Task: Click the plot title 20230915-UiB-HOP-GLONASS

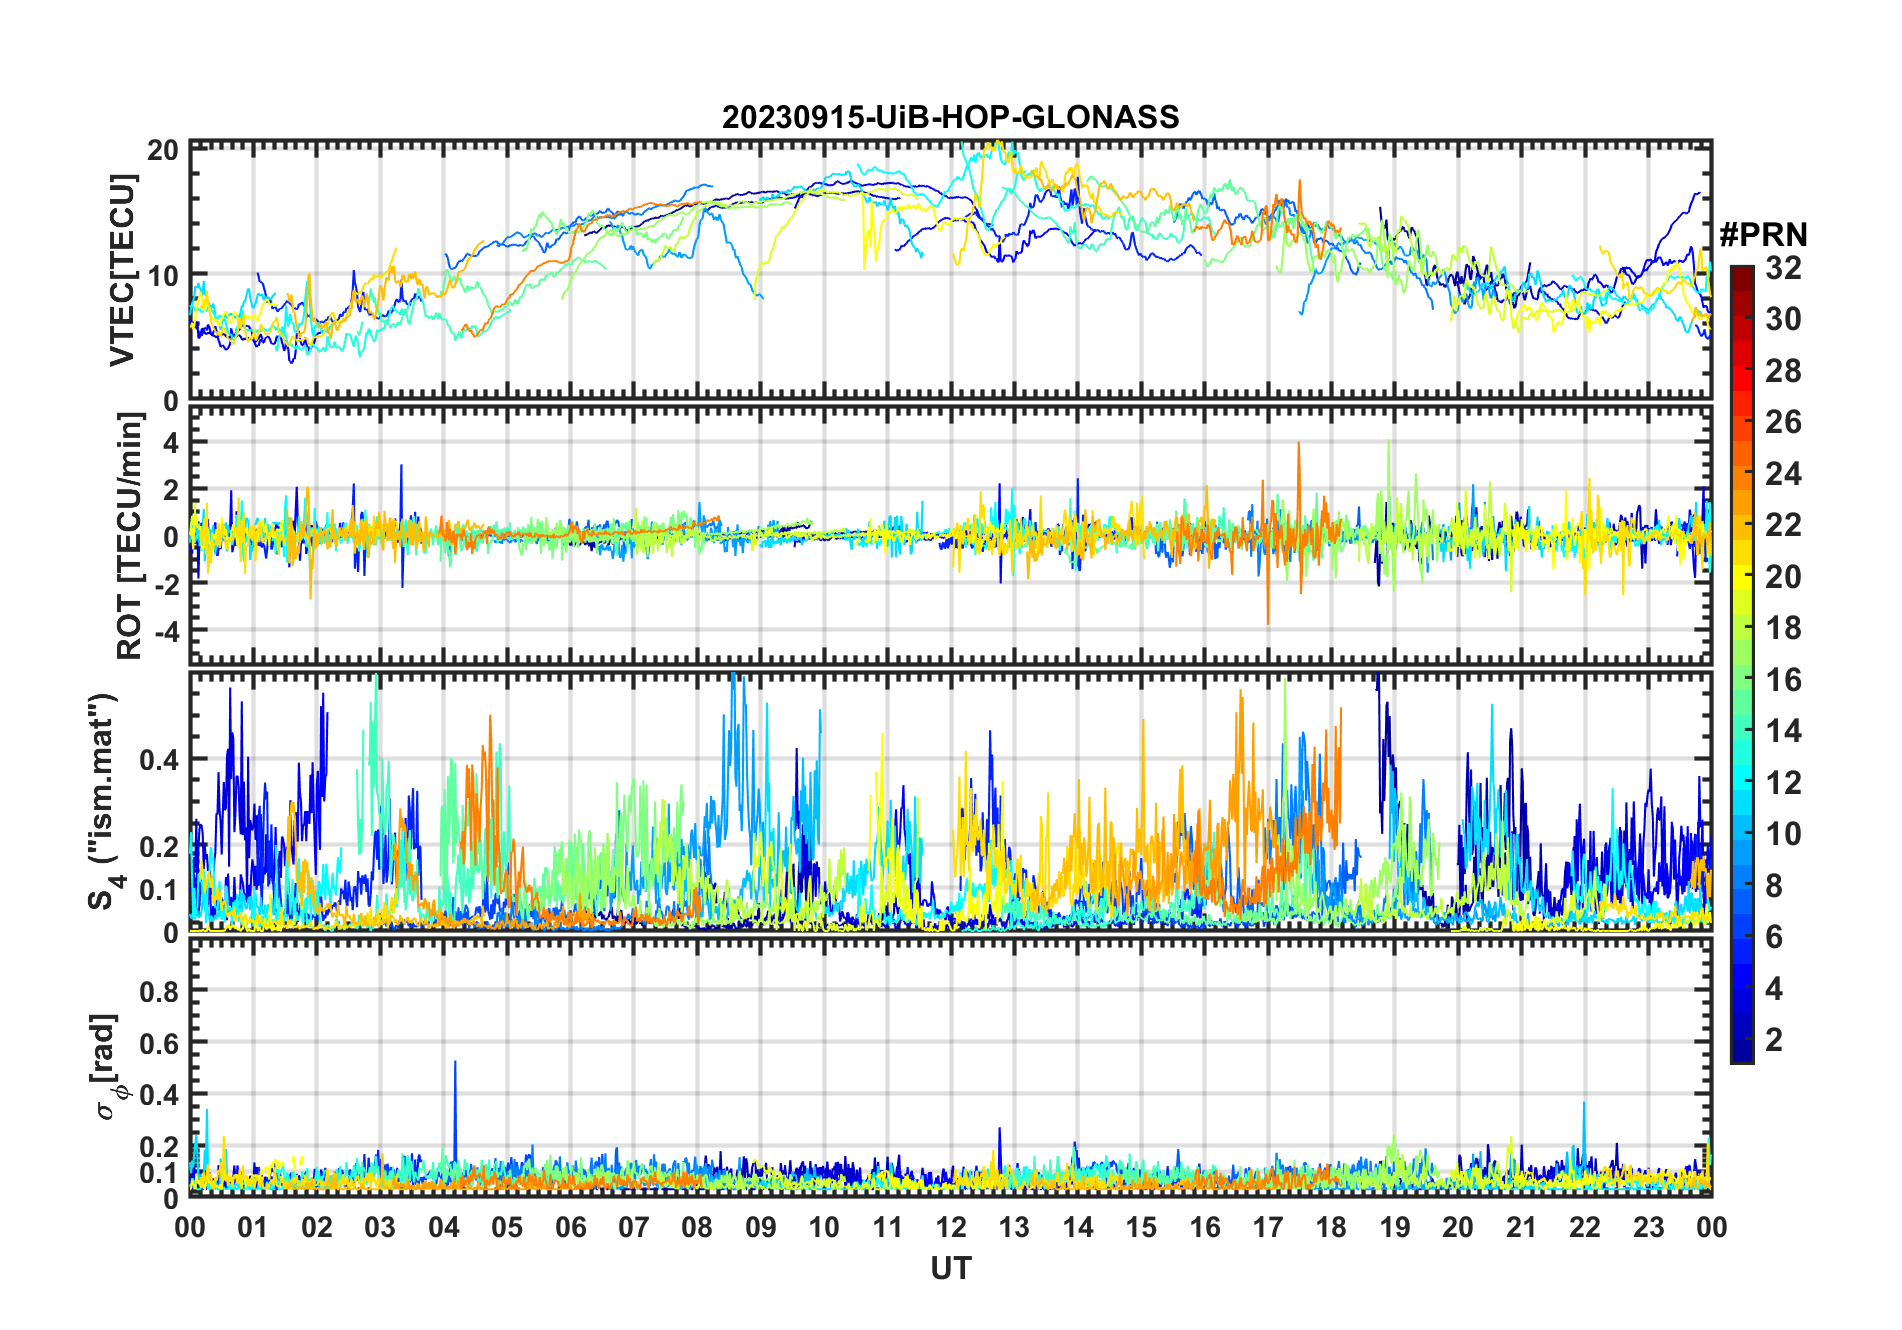Action: [950, 118]
